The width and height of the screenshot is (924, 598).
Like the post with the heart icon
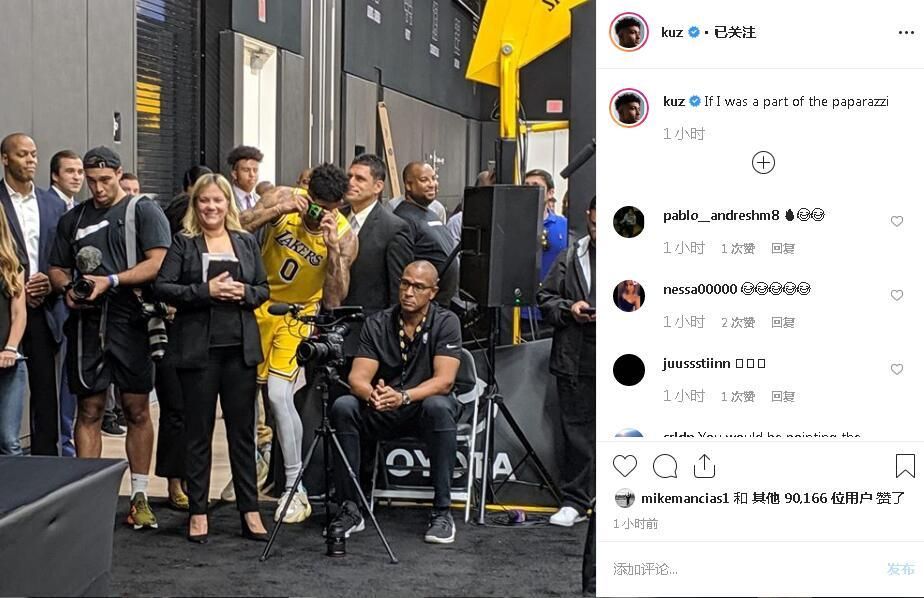coord(625,466)
